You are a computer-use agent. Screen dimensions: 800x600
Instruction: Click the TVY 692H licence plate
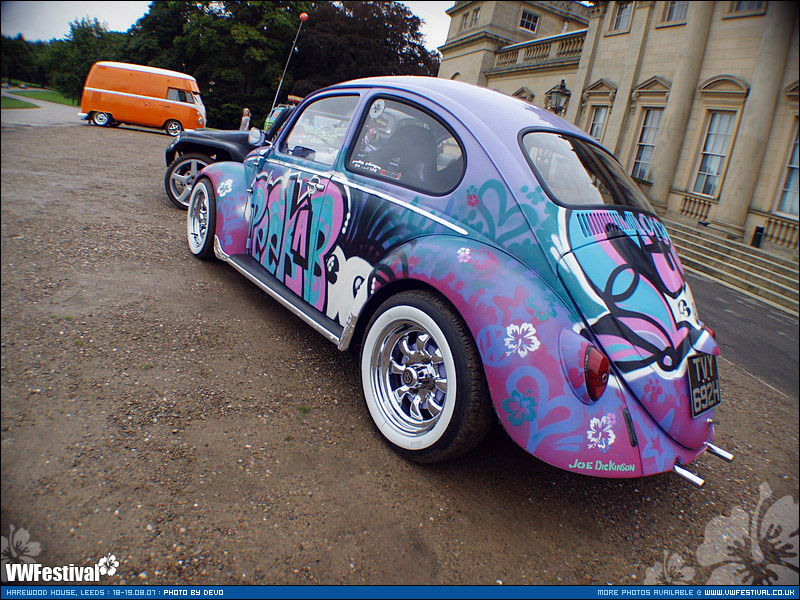tap(704, 385)
